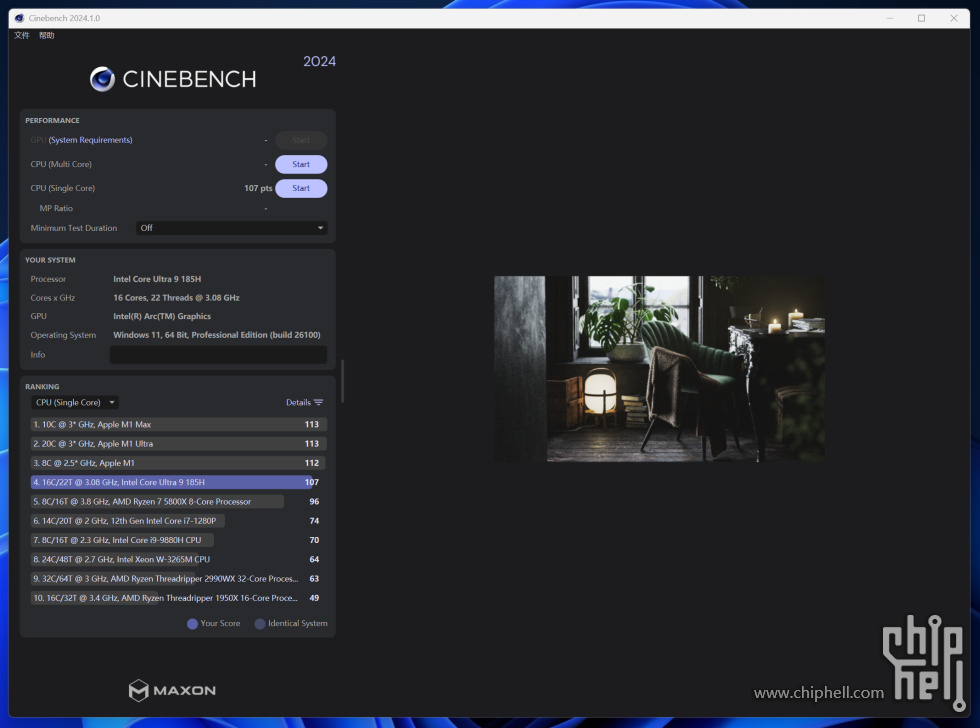Viewport: 980px width, 728px height.
Task: Click the "YOUR SYSTEM" section heading
Action: [x=50, y=260]
